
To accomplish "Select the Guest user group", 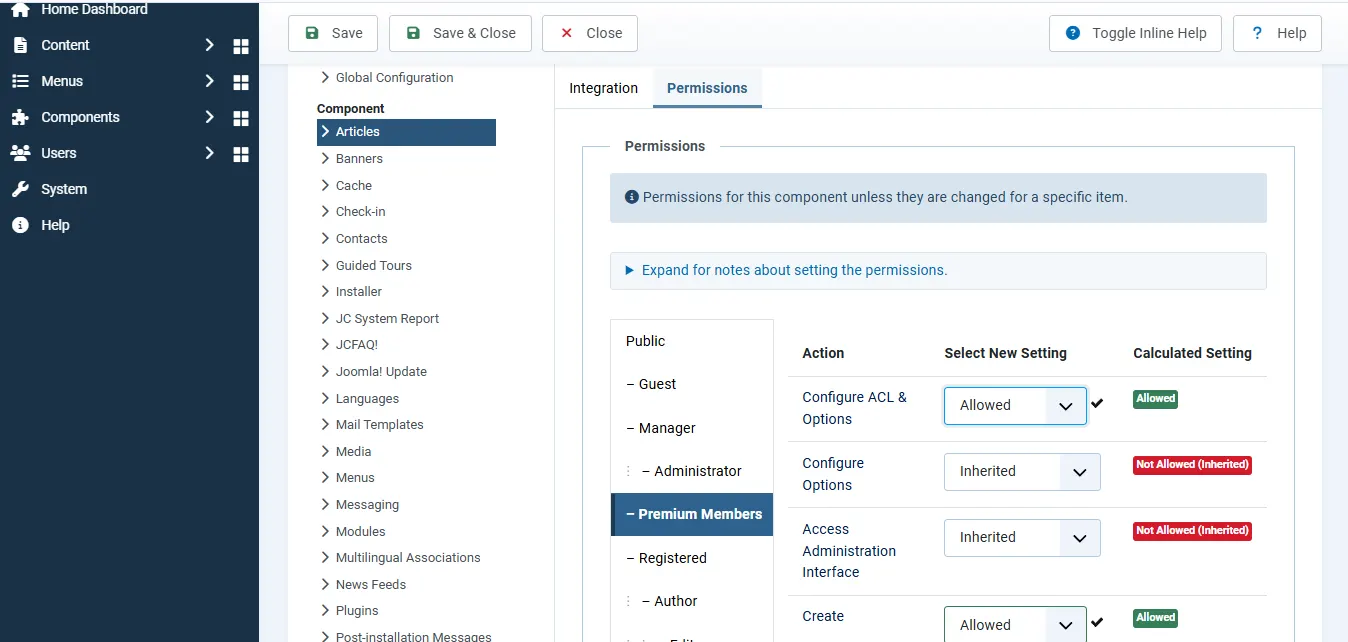I will (x=692, y=384).
